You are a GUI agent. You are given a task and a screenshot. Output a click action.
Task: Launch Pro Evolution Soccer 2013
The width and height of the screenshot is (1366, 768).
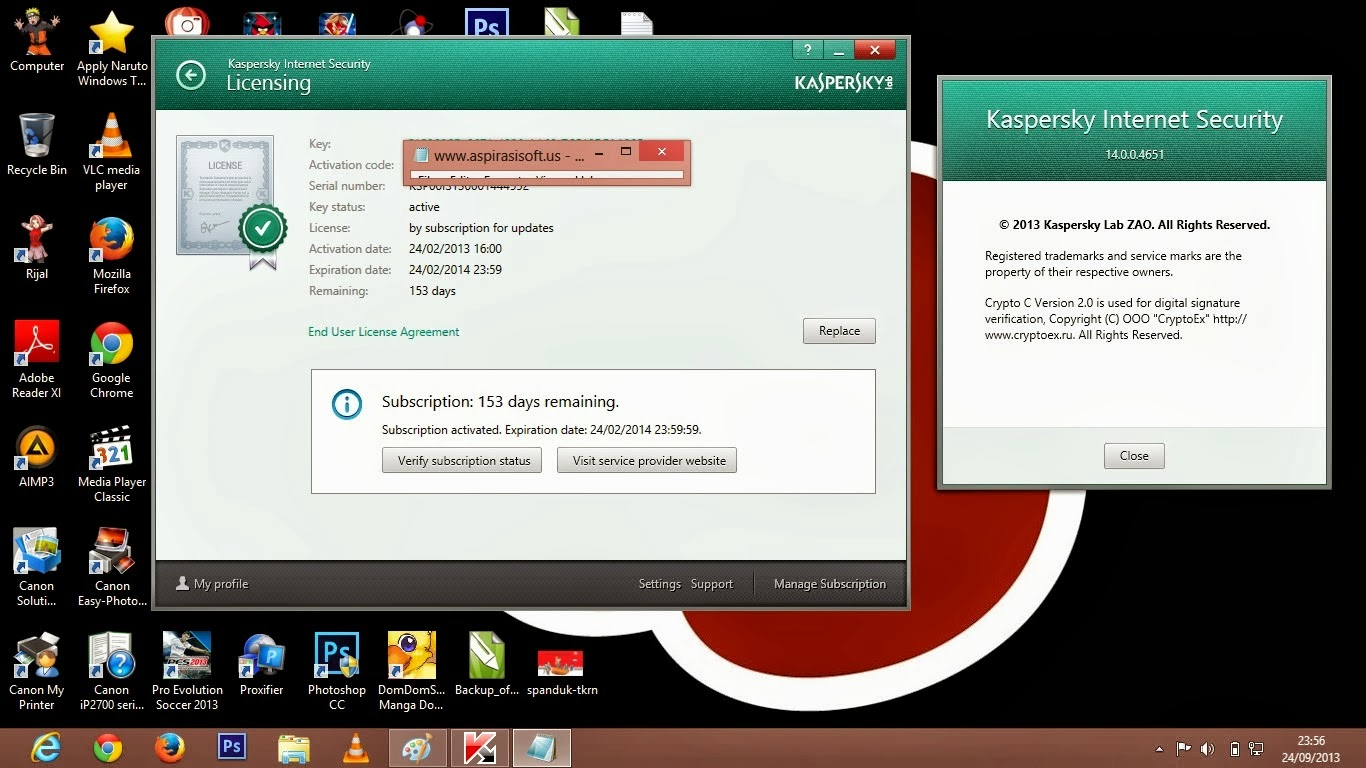(x=186, y=672)
